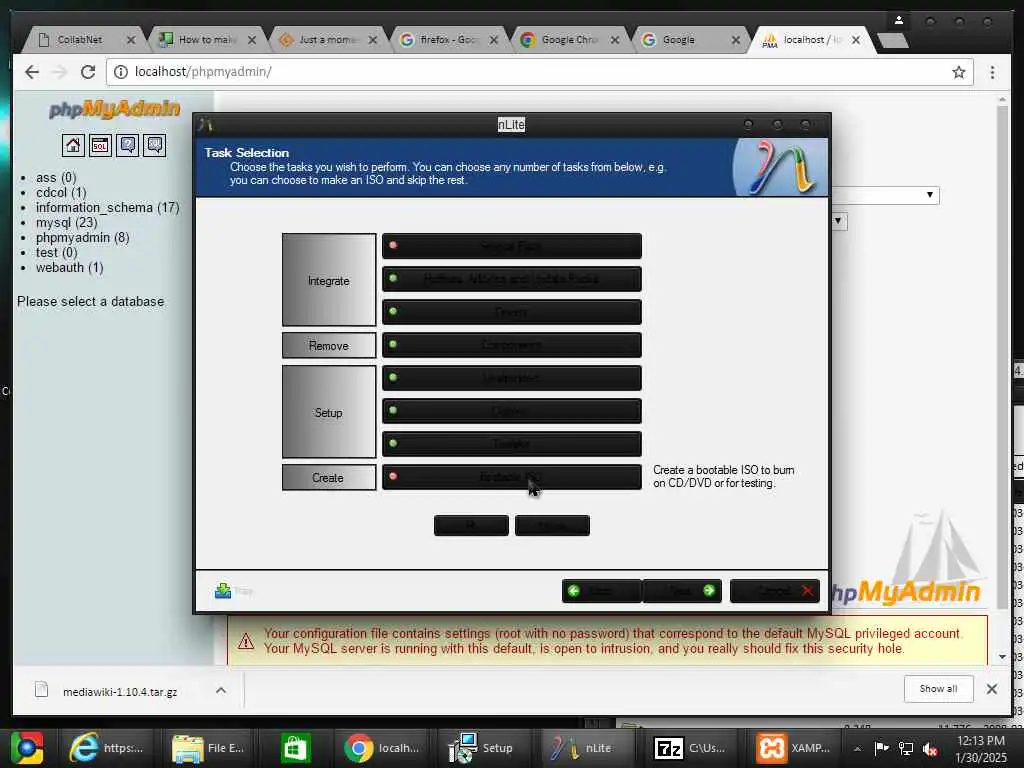The height and width of the screenshot is (768, 1024).
Task: Open the Store icon in taskbar
Action: [295, 748]
